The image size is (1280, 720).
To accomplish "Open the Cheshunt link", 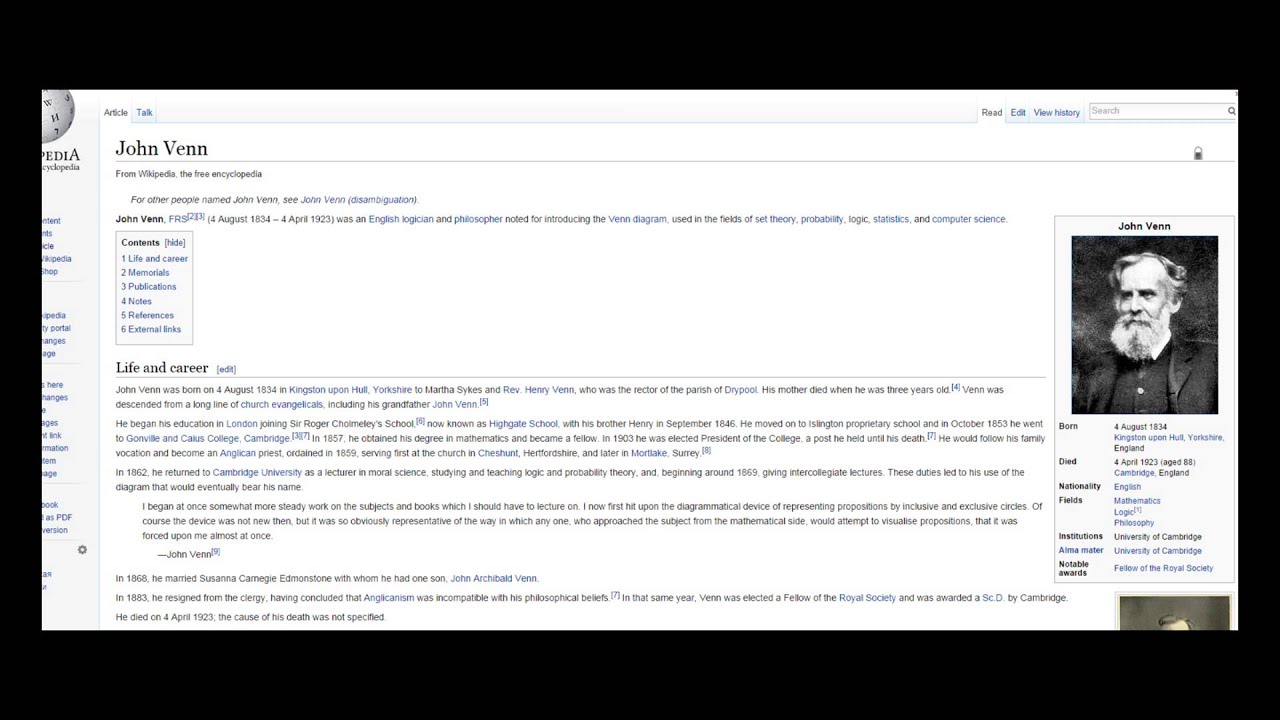I will point(498,453).
